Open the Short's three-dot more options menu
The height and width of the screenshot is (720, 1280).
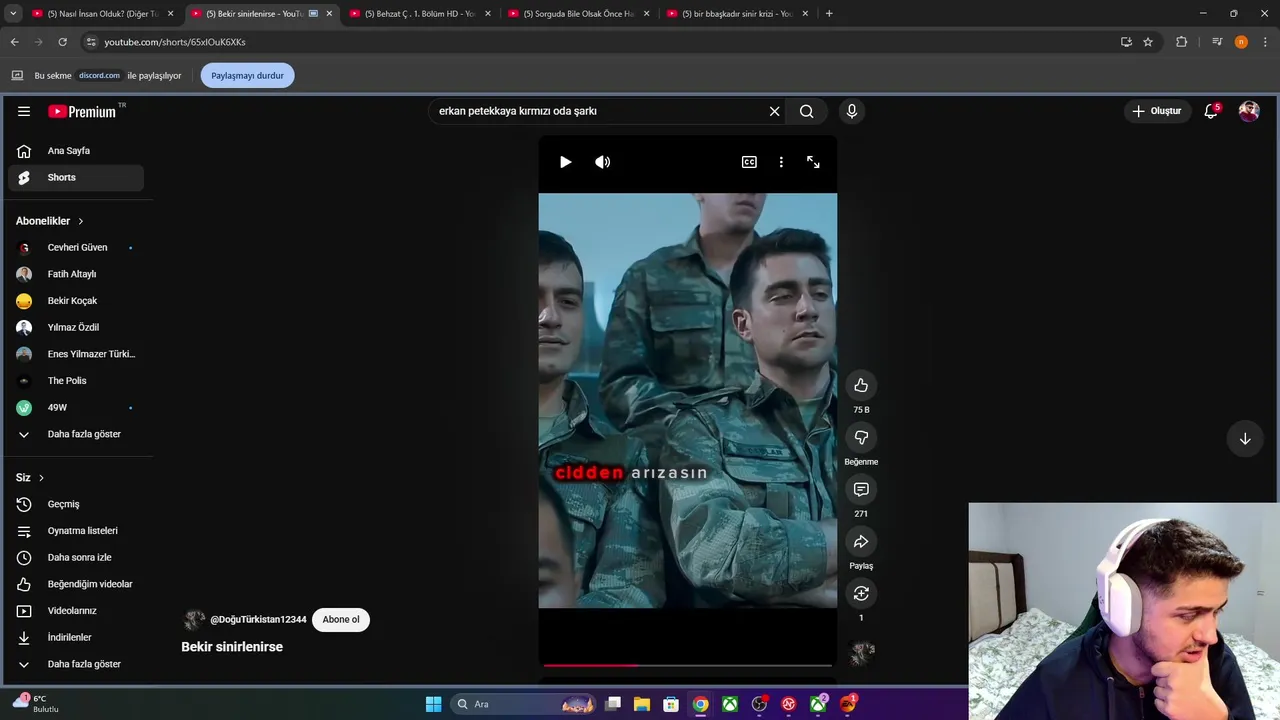(781, 162)
